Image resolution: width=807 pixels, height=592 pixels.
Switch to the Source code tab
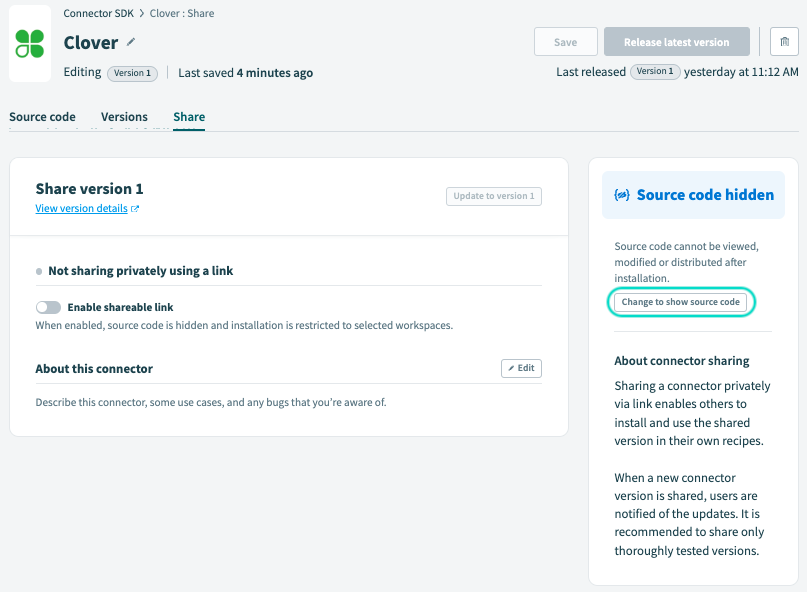pos(42,117)
